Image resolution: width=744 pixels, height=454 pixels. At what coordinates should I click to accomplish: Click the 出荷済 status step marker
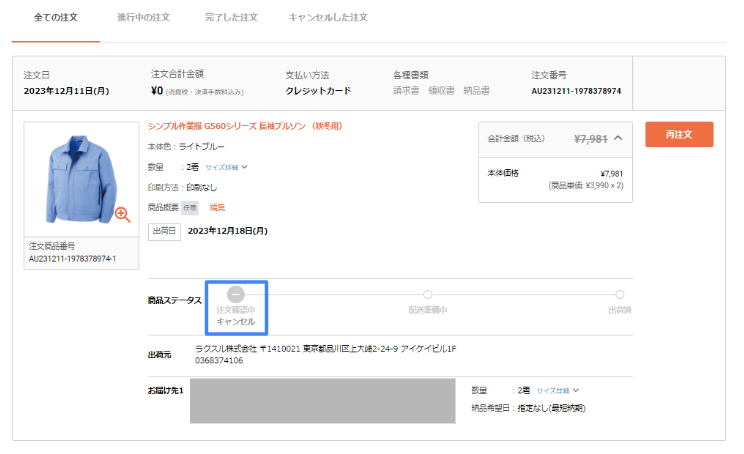[x=620, y=295]
